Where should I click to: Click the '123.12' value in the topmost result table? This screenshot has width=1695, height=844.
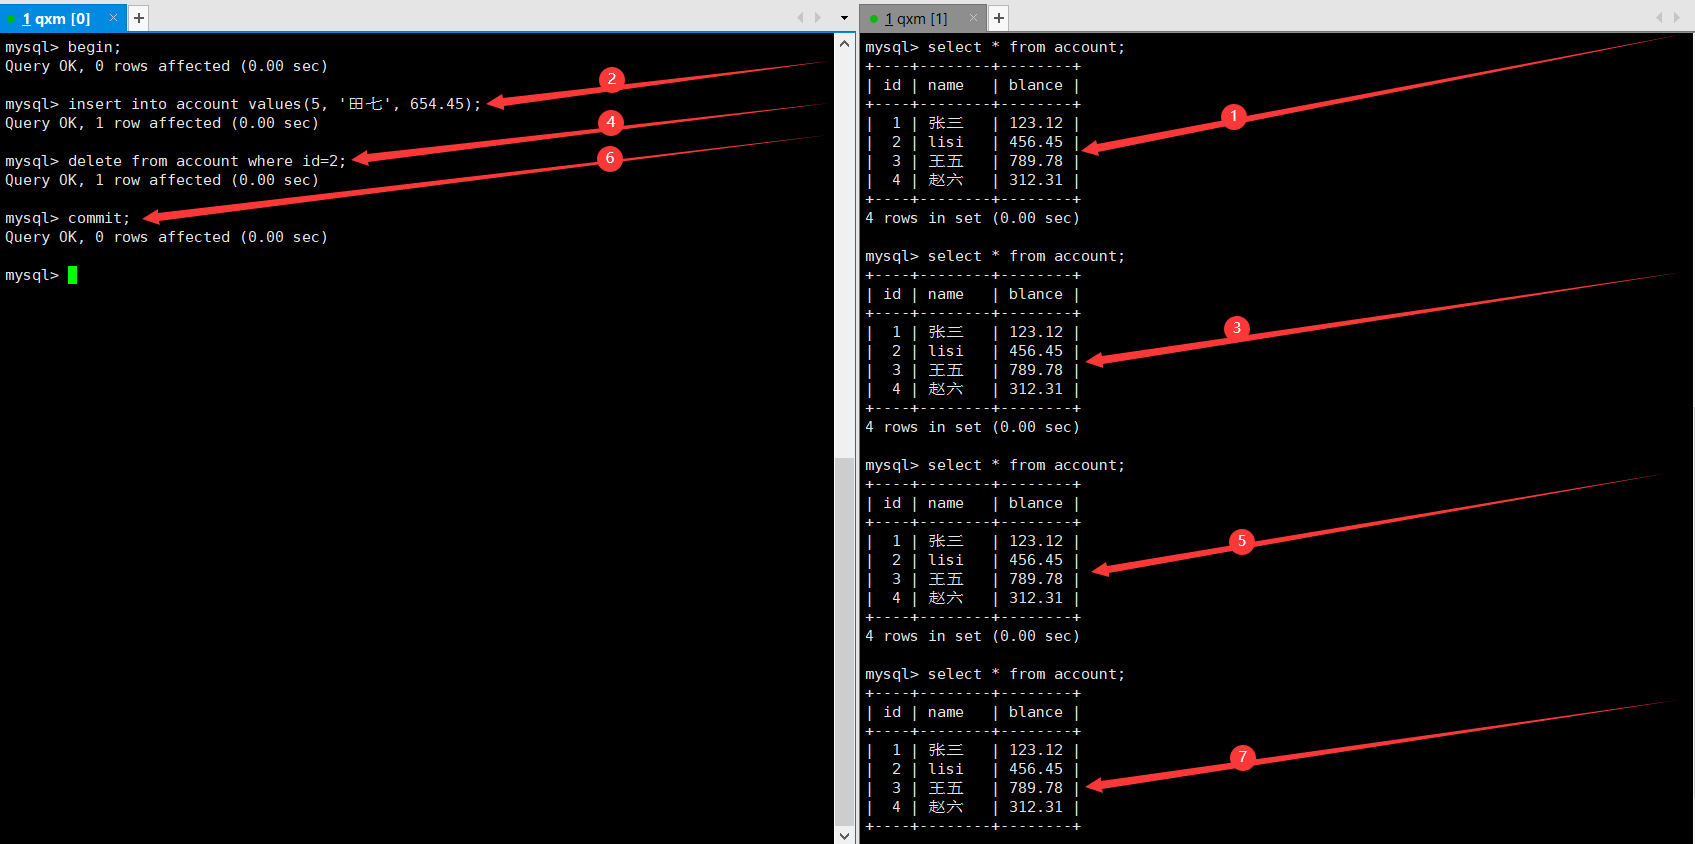click(x=1036, y=123)
